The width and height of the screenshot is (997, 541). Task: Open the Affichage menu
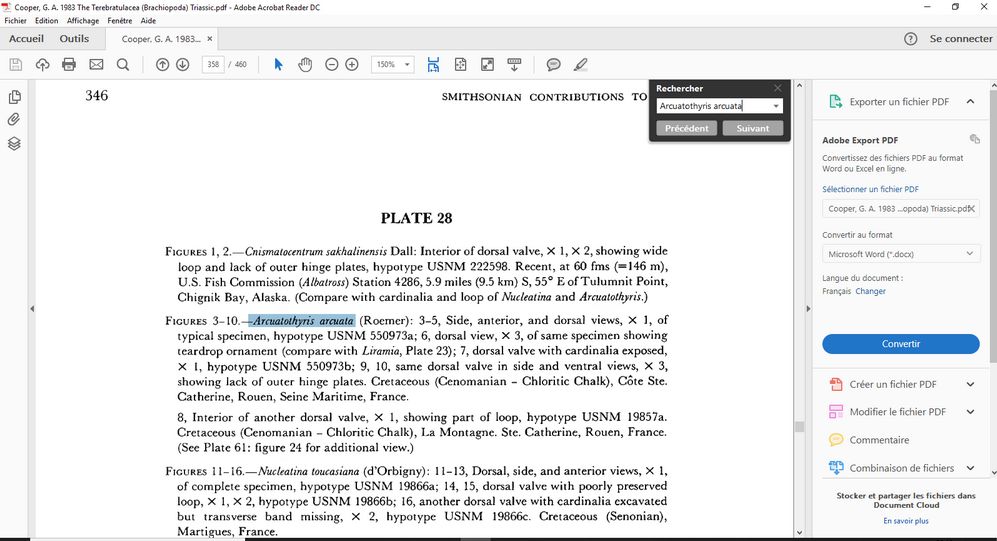pos(83,20)
